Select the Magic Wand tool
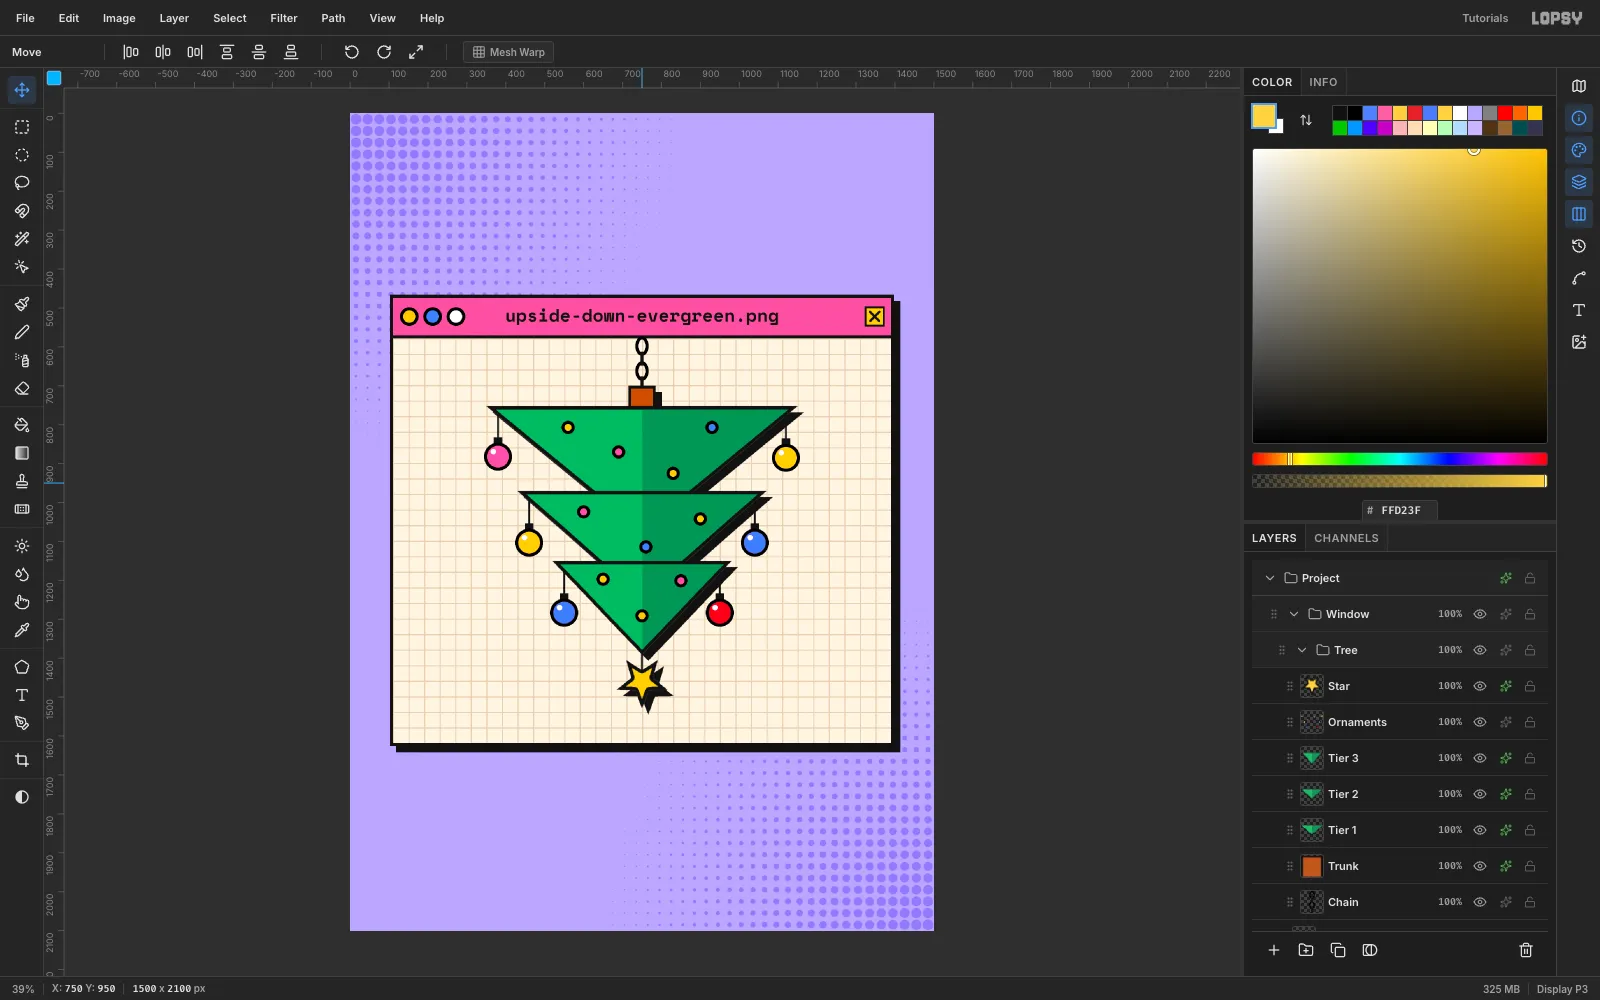The width and height of the screenshot is (1600, 1000). coord(22,239)
